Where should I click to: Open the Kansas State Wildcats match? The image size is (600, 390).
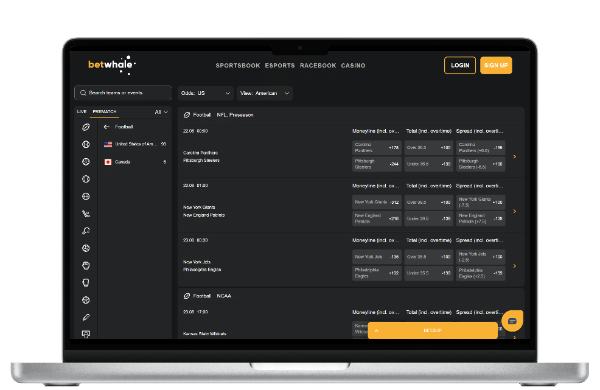point(204,334)
